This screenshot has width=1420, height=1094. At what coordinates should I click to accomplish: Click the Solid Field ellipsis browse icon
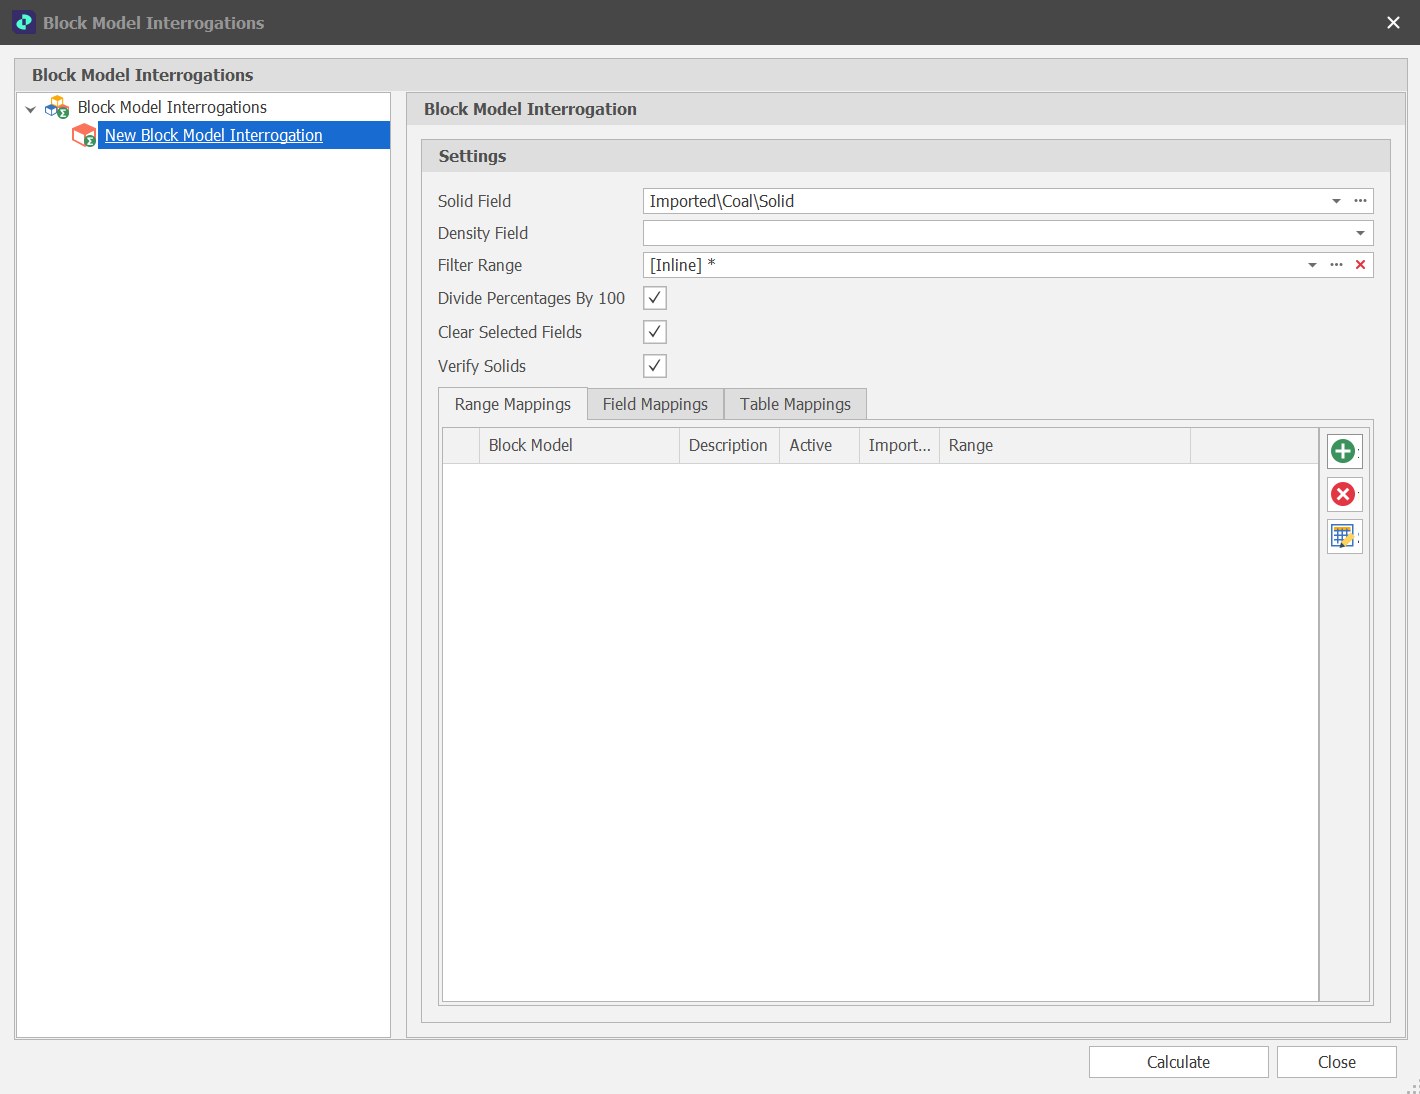[1360, 201]
